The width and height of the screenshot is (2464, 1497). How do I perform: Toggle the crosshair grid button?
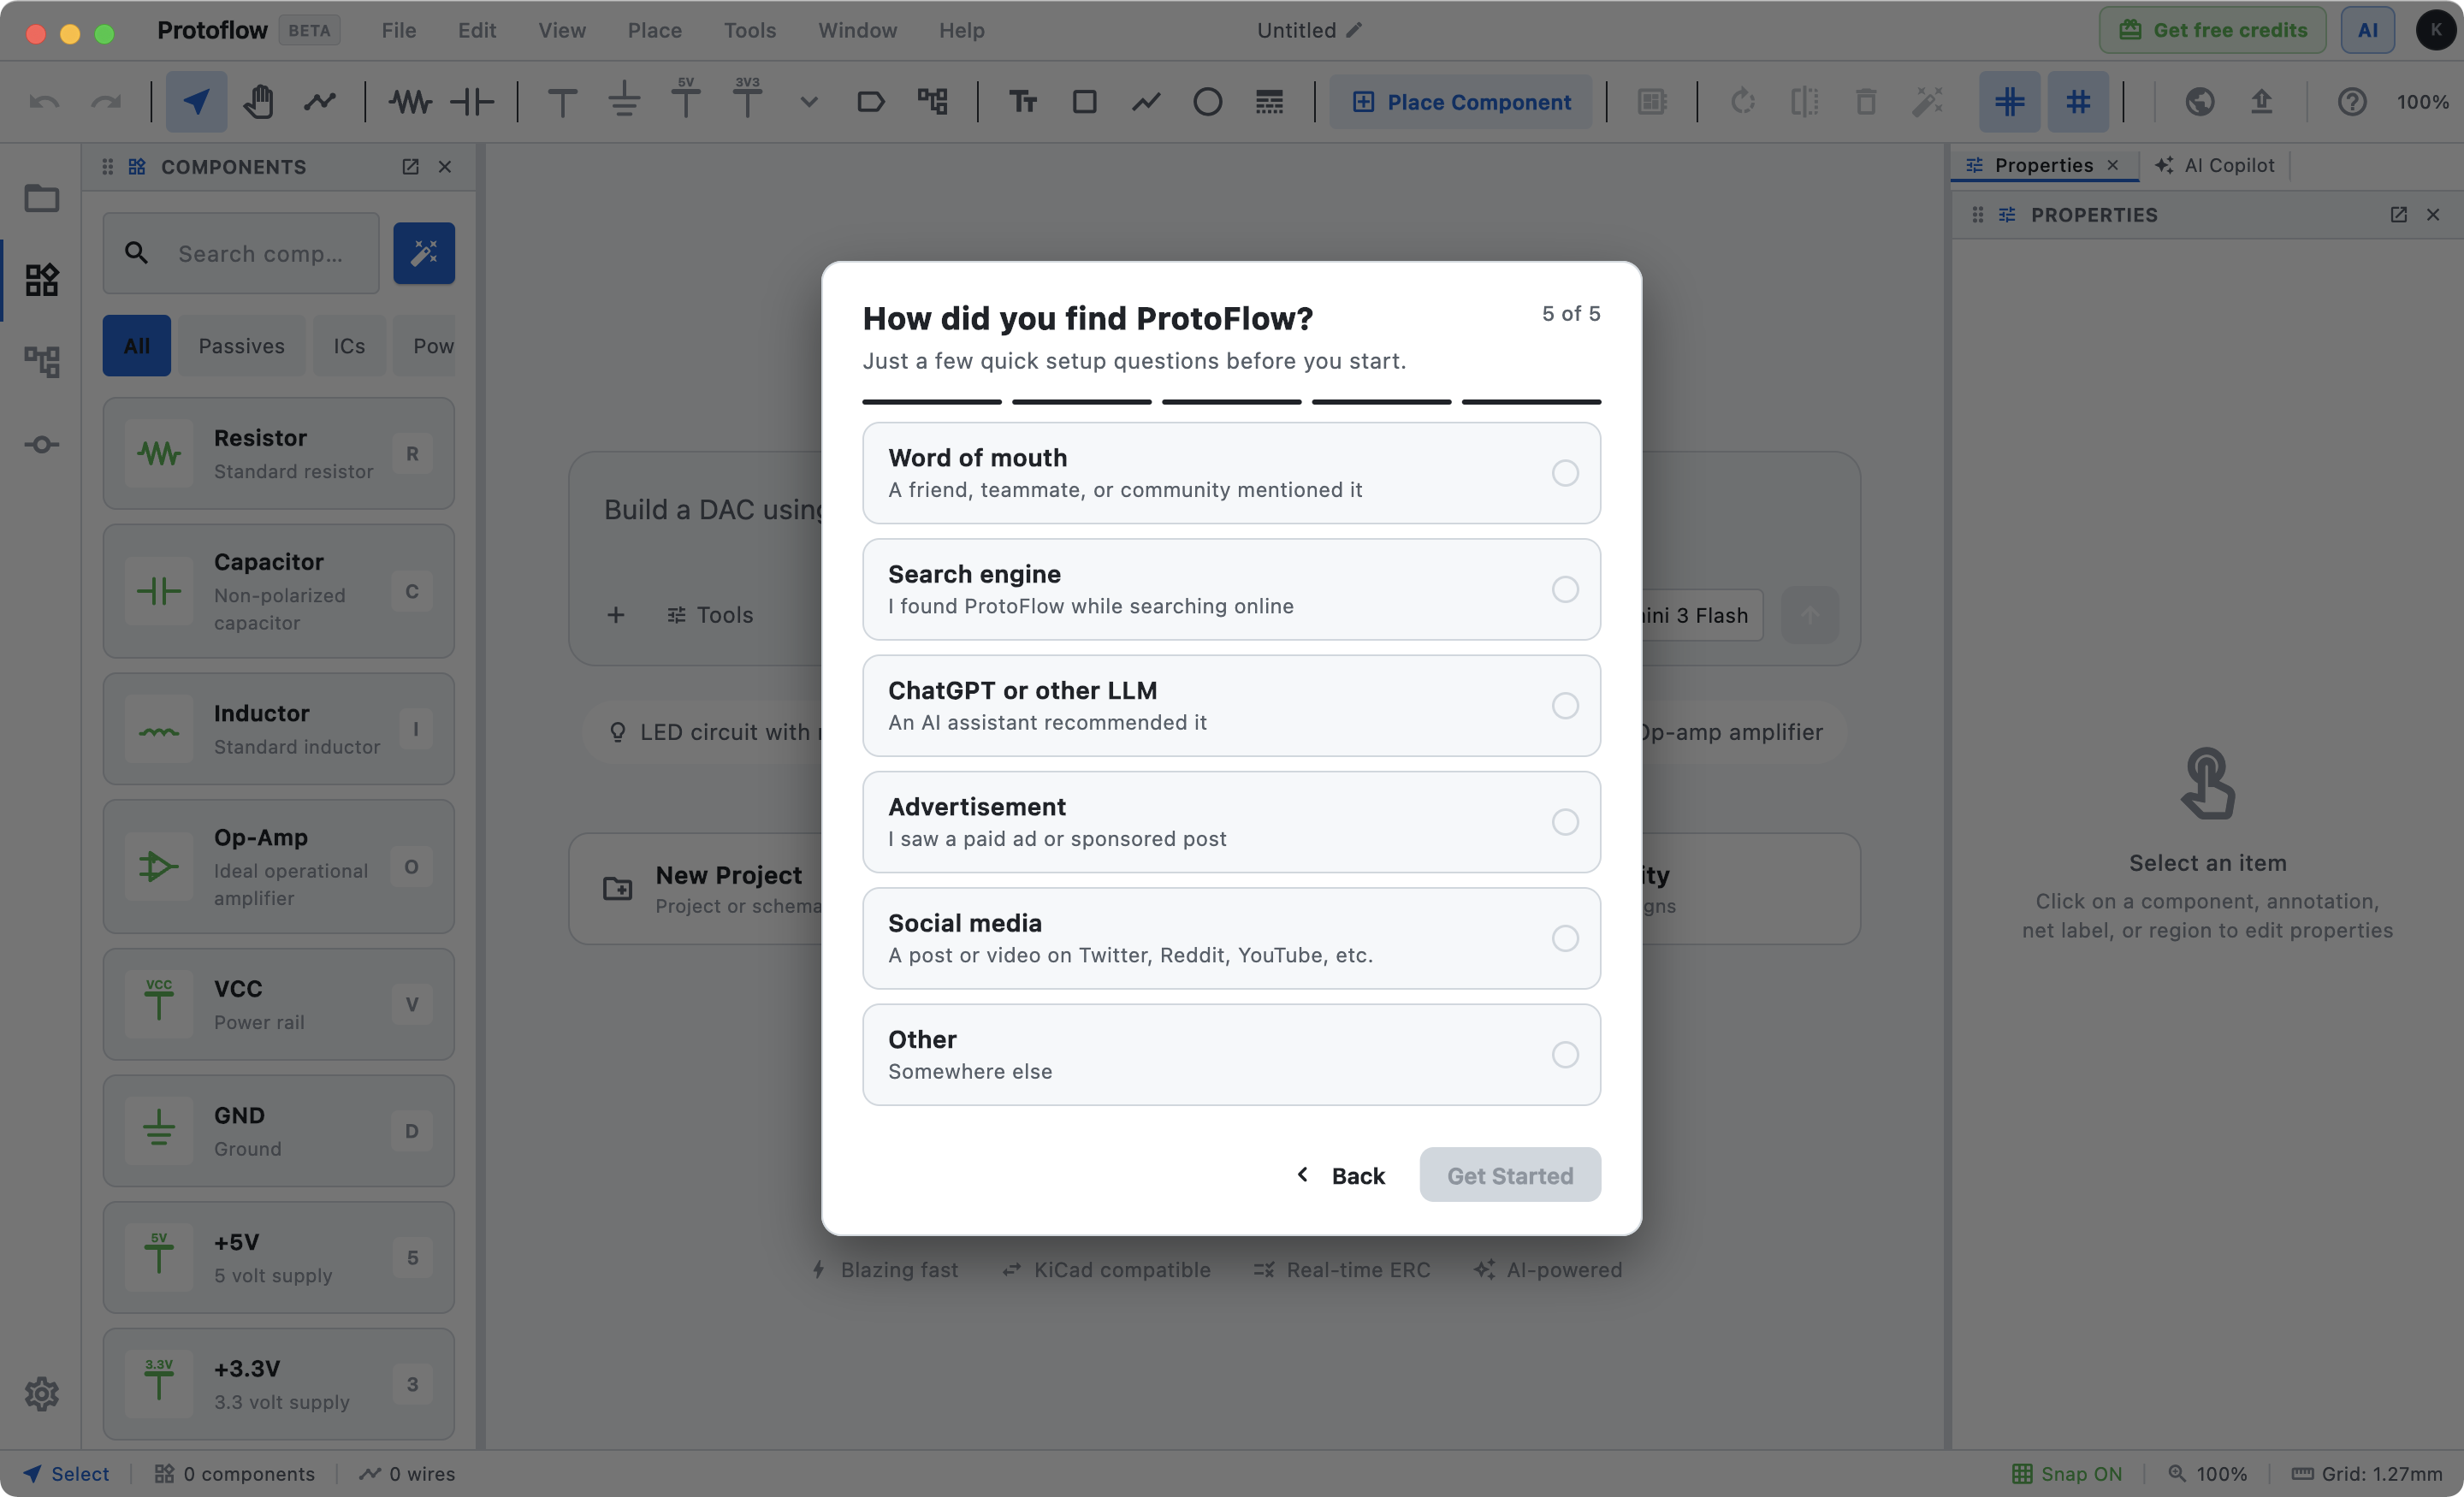tap(2009, 101)
